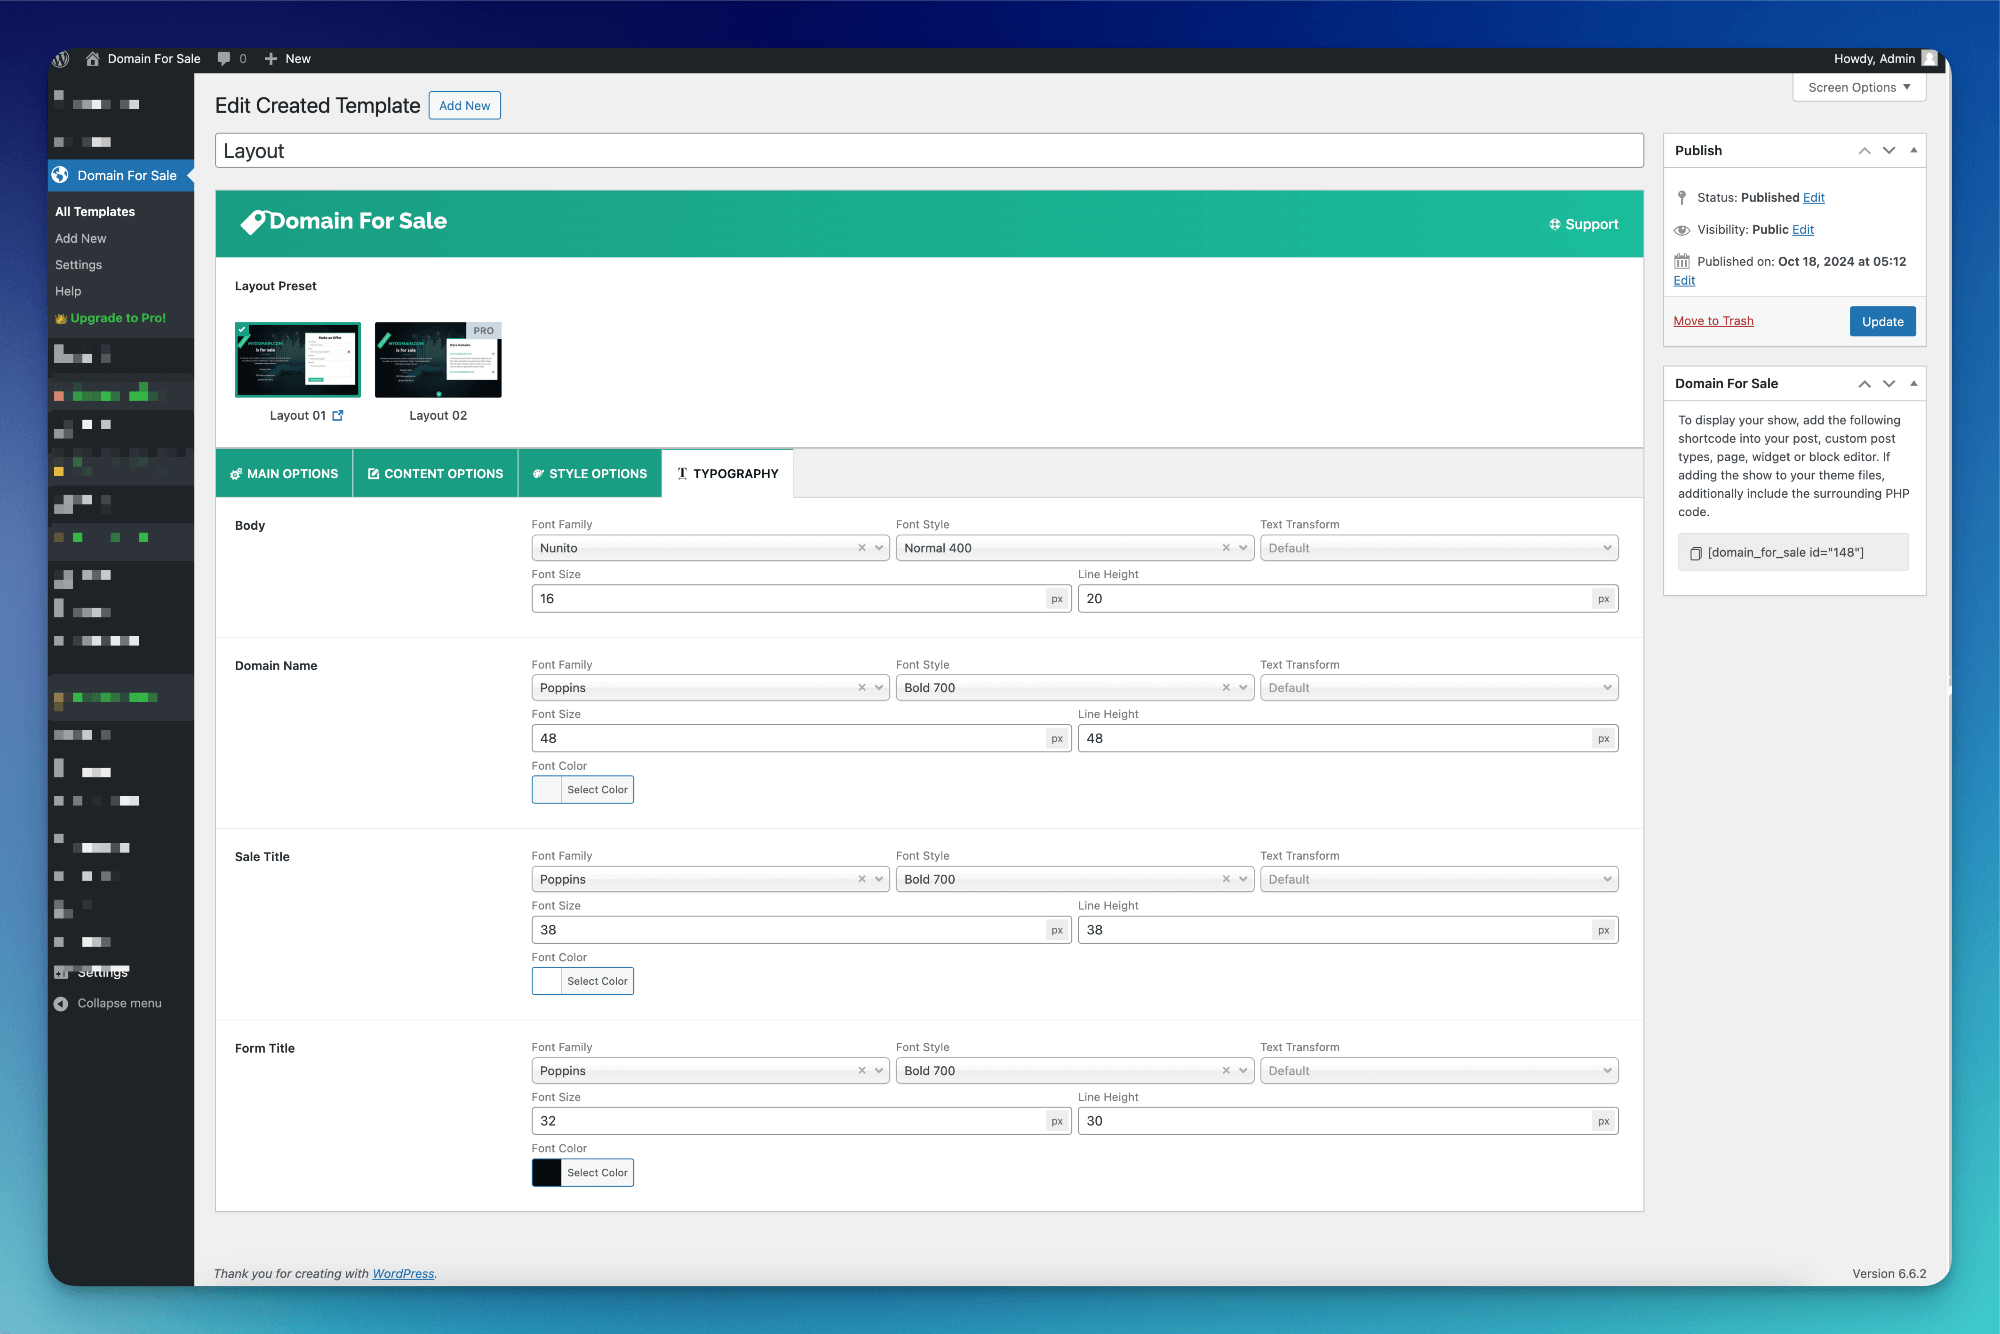The height and width of the screenshot is (1334, 2000).
Task: Select the Layout 02 PRO preset thumbnail
Action: (438, 360)
